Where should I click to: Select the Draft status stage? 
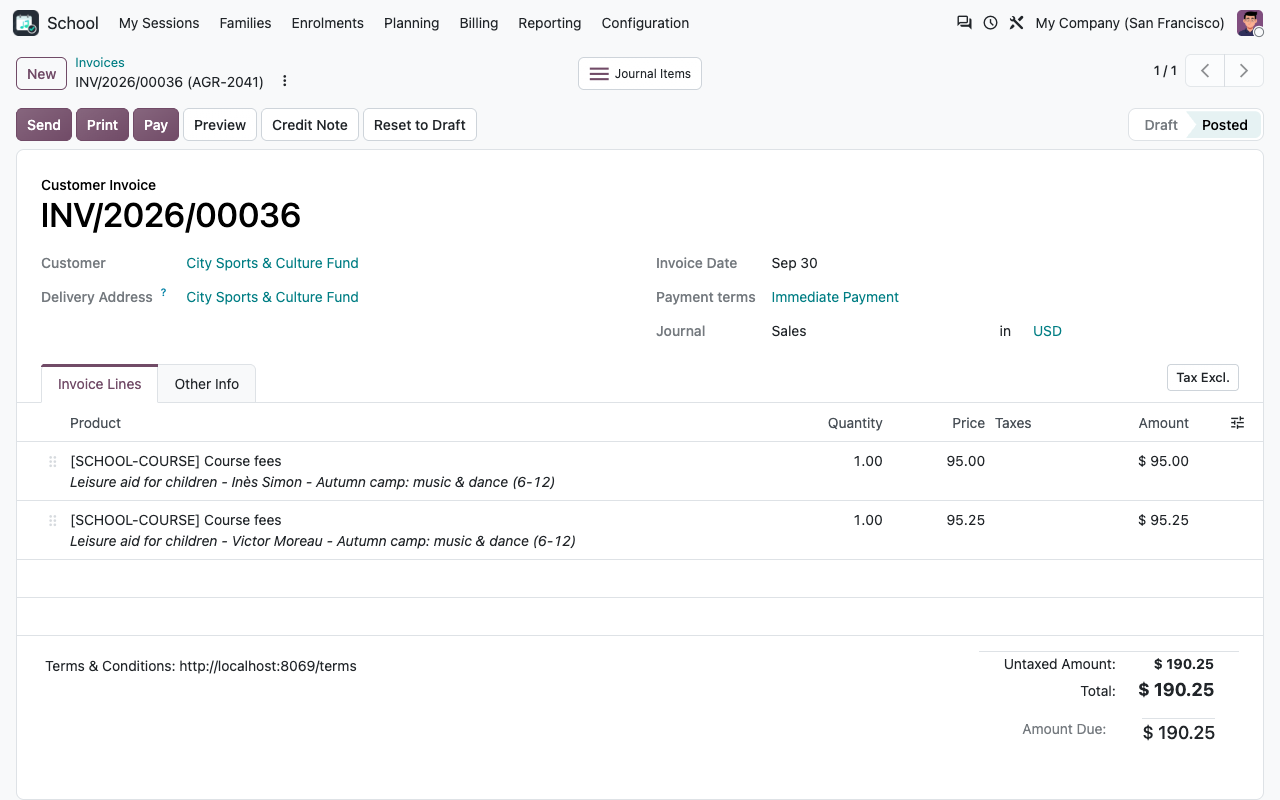[x=1161, y=125]
